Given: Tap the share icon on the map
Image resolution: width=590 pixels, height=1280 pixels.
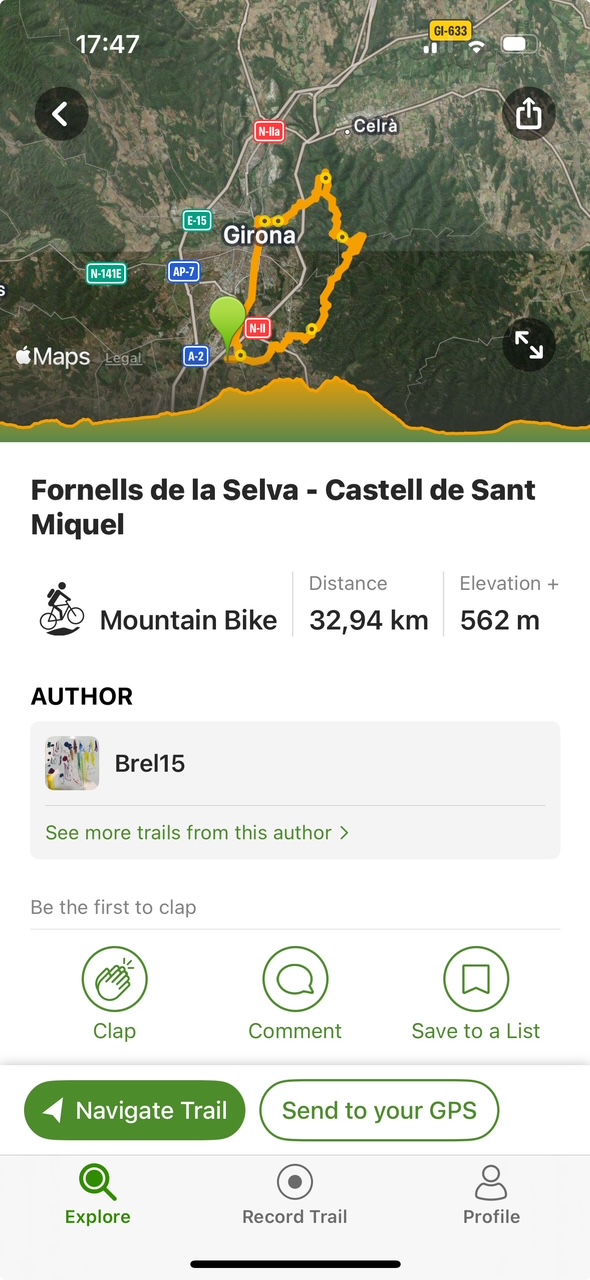Looking at the screenshot, I should (x=528, y=114).
